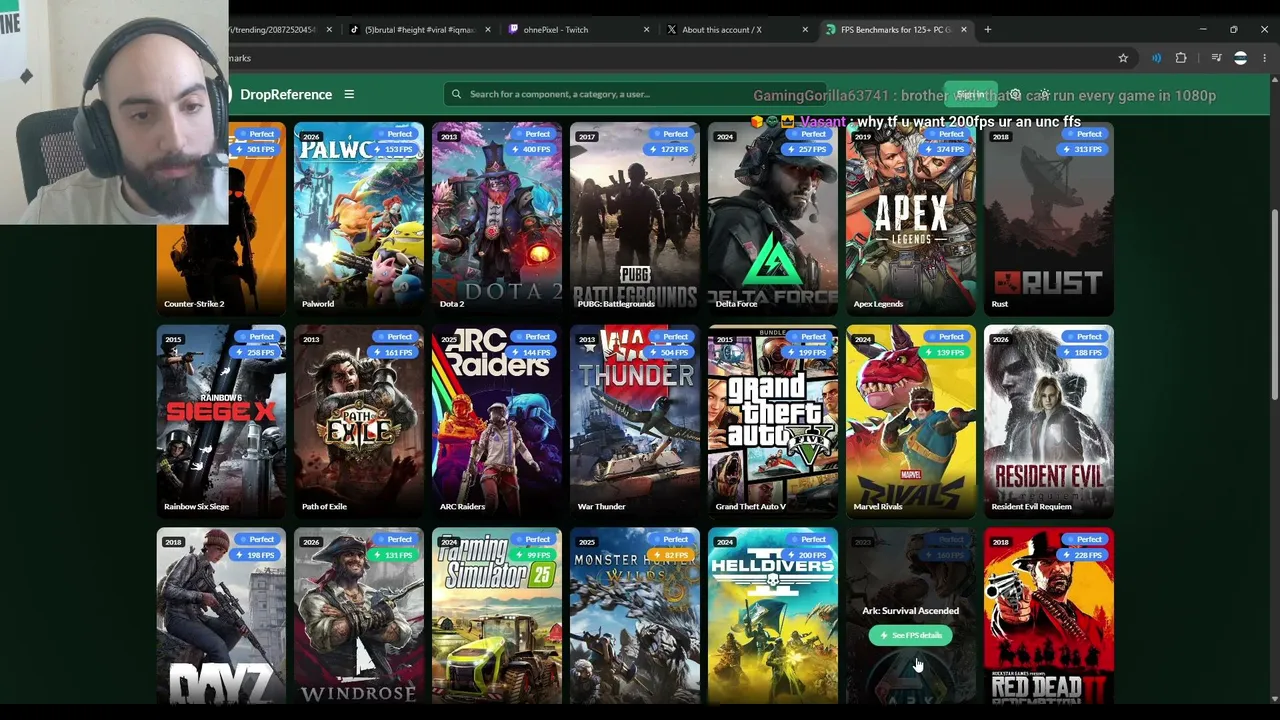Minimize the browser window
Viewport: 1280px width, 720px height.
pyautogui.click(x=1203, y=30)
